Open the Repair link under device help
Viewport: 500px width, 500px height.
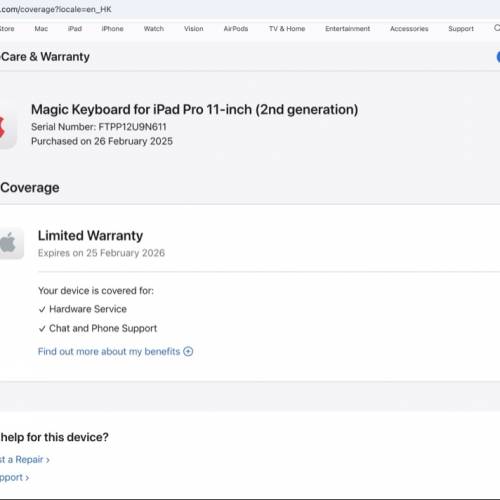[25, 460]
